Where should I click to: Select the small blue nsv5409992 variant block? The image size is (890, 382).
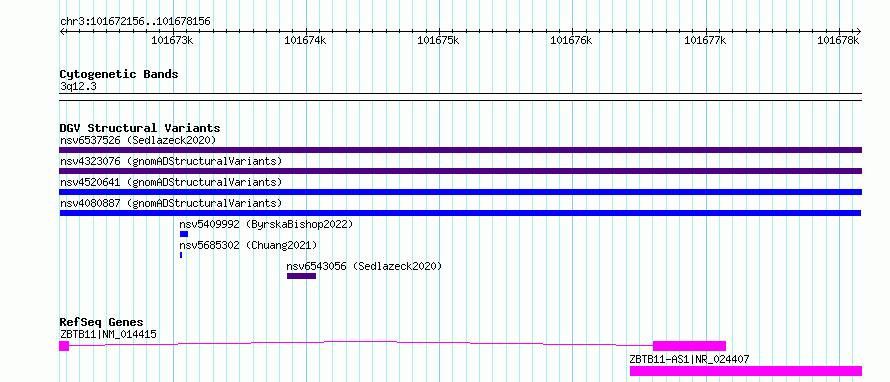click(x=184, y=234)
